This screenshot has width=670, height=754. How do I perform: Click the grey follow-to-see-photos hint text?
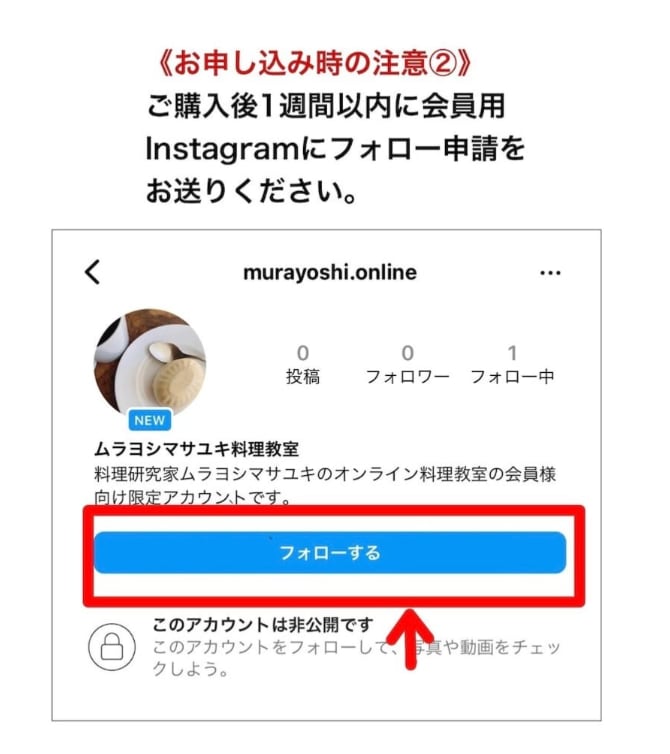pyautogui.click(x=356, y=658)
